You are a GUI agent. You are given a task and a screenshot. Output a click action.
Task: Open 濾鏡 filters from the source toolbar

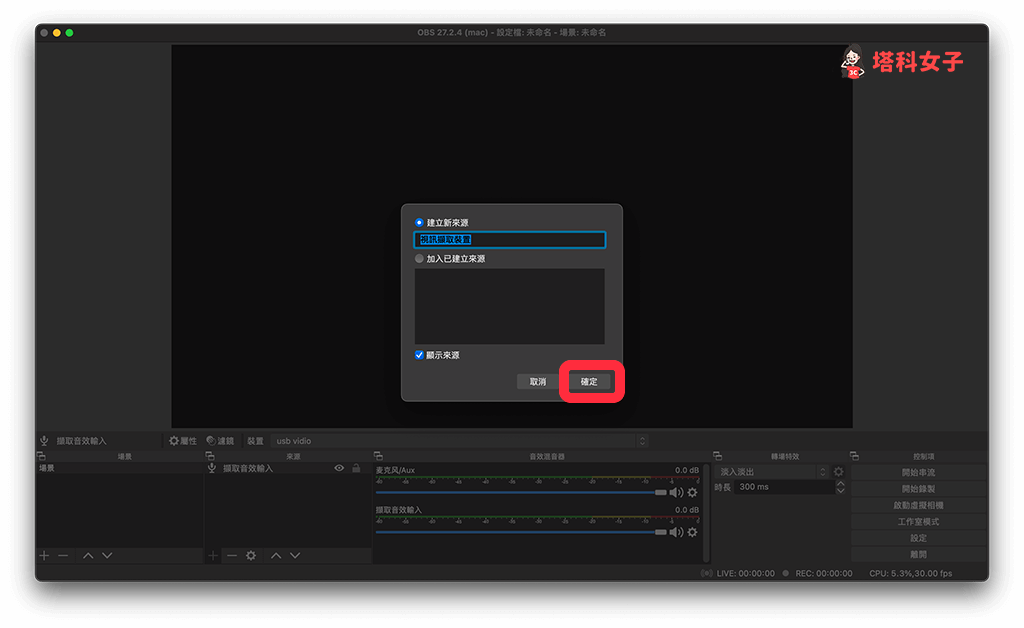(220, 440)
